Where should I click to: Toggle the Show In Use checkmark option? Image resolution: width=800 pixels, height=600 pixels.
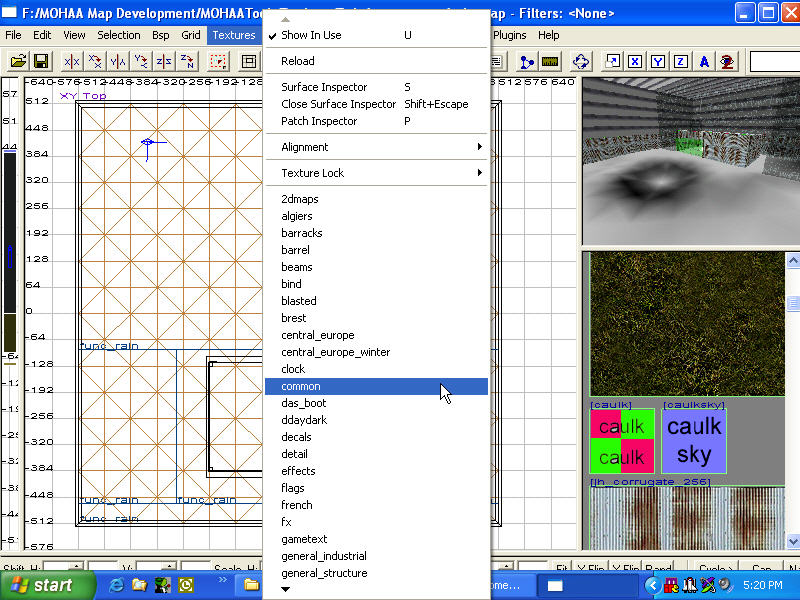[311, 35]
